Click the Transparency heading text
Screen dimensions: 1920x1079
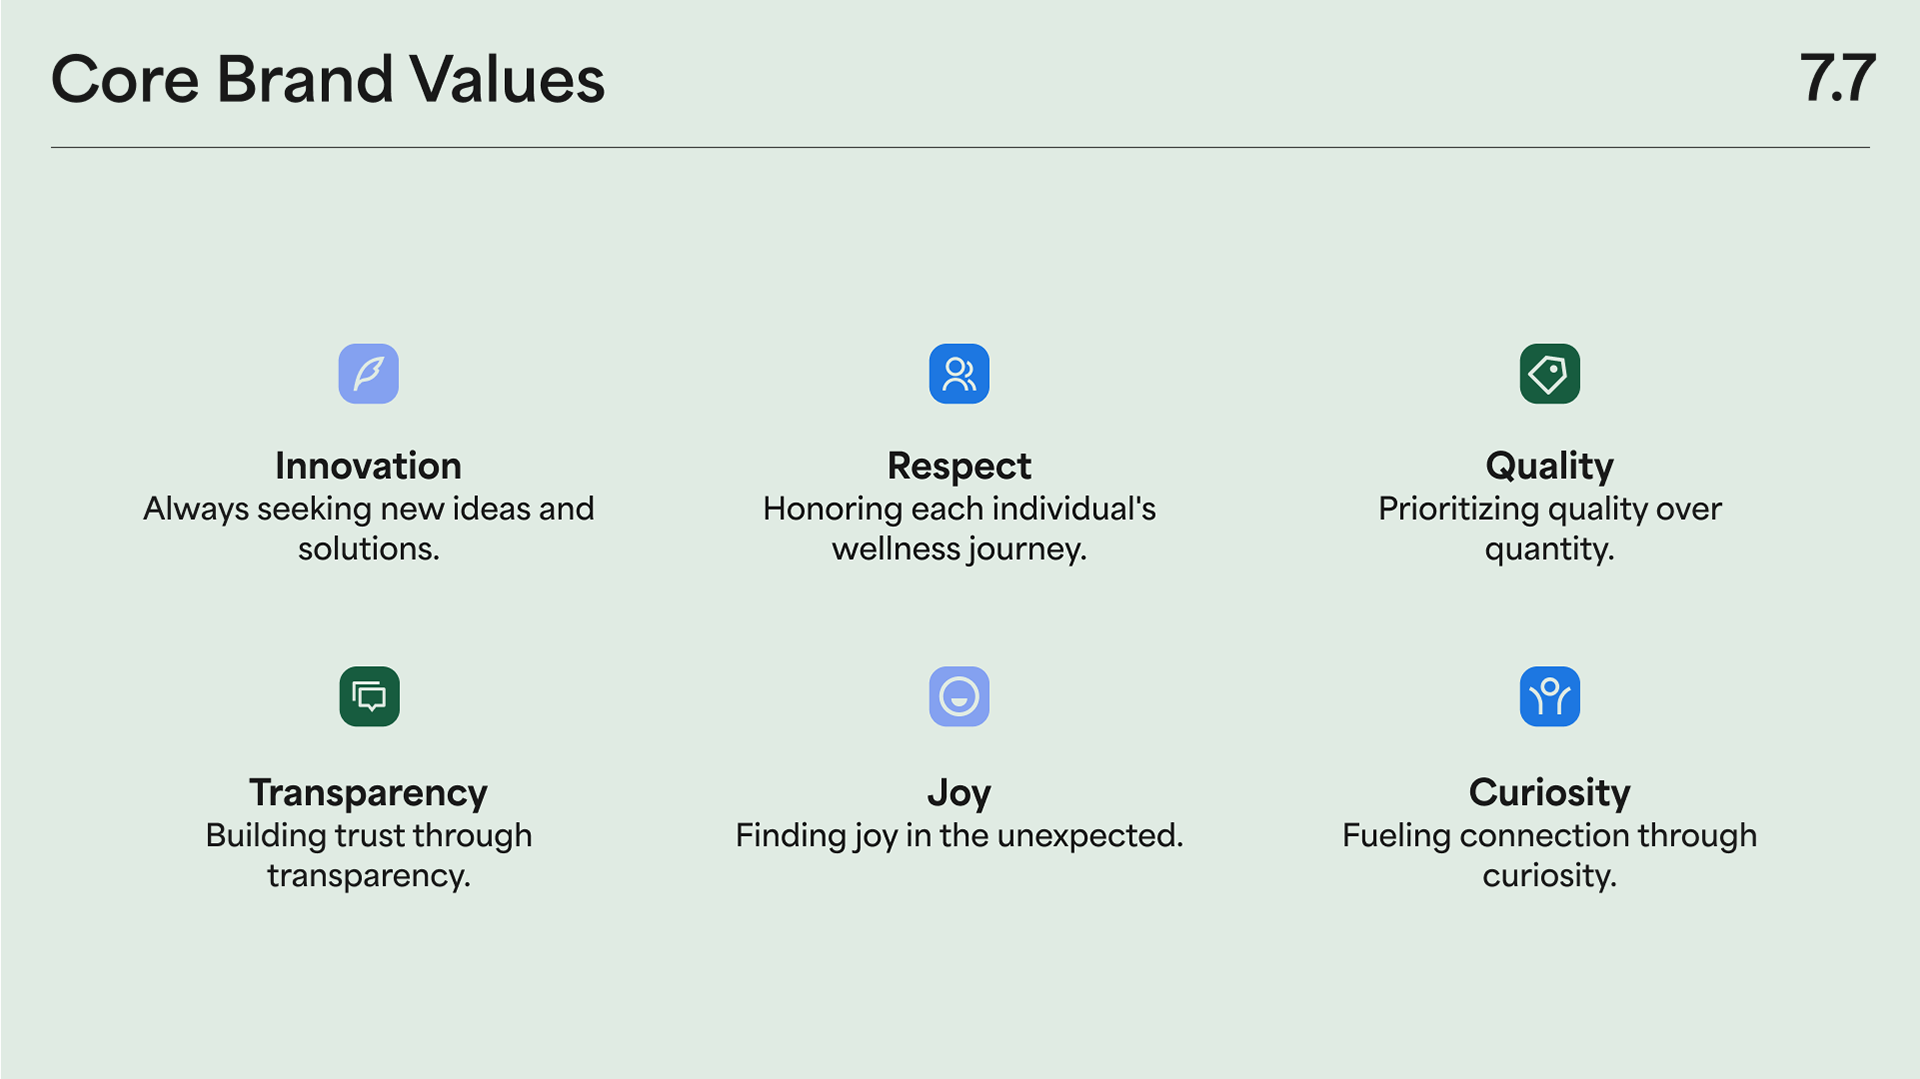[x=368, y=794]
